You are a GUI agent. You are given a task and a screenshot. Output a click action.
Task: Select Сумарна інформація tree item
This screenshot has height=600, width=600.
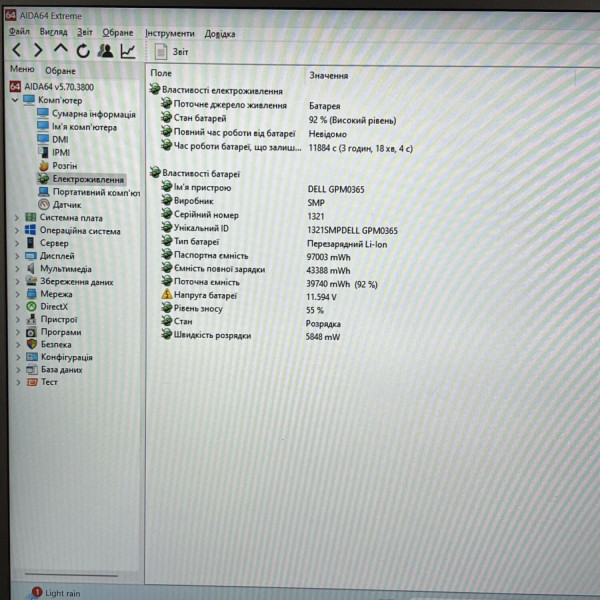[x=86, y=114]
